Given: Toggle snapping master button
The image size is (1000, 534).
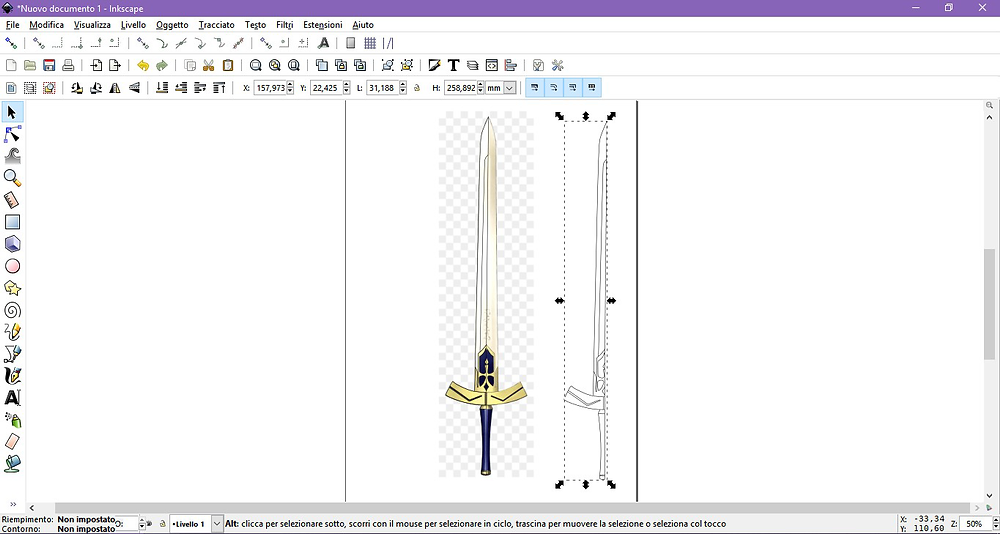Looking at the screenshot, I should (10, 43).
